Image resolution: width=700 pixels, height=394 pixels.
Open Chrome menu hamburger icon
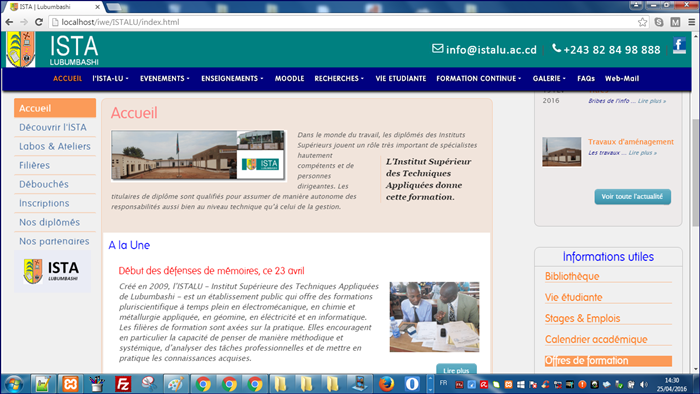coord(692,22)
